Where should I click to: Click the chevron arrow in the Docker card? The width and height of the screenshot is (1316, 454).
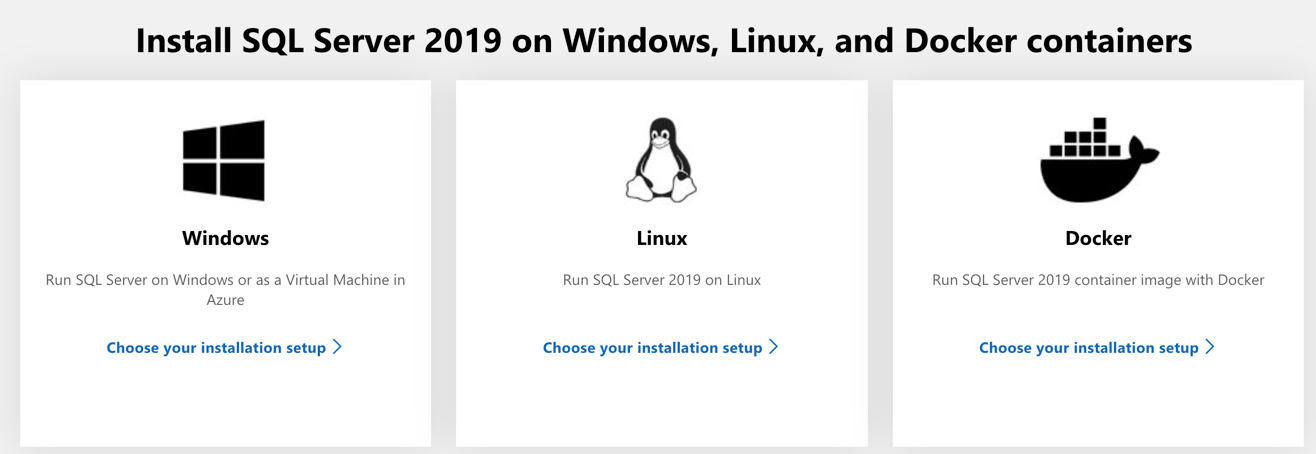(1210, 347)
